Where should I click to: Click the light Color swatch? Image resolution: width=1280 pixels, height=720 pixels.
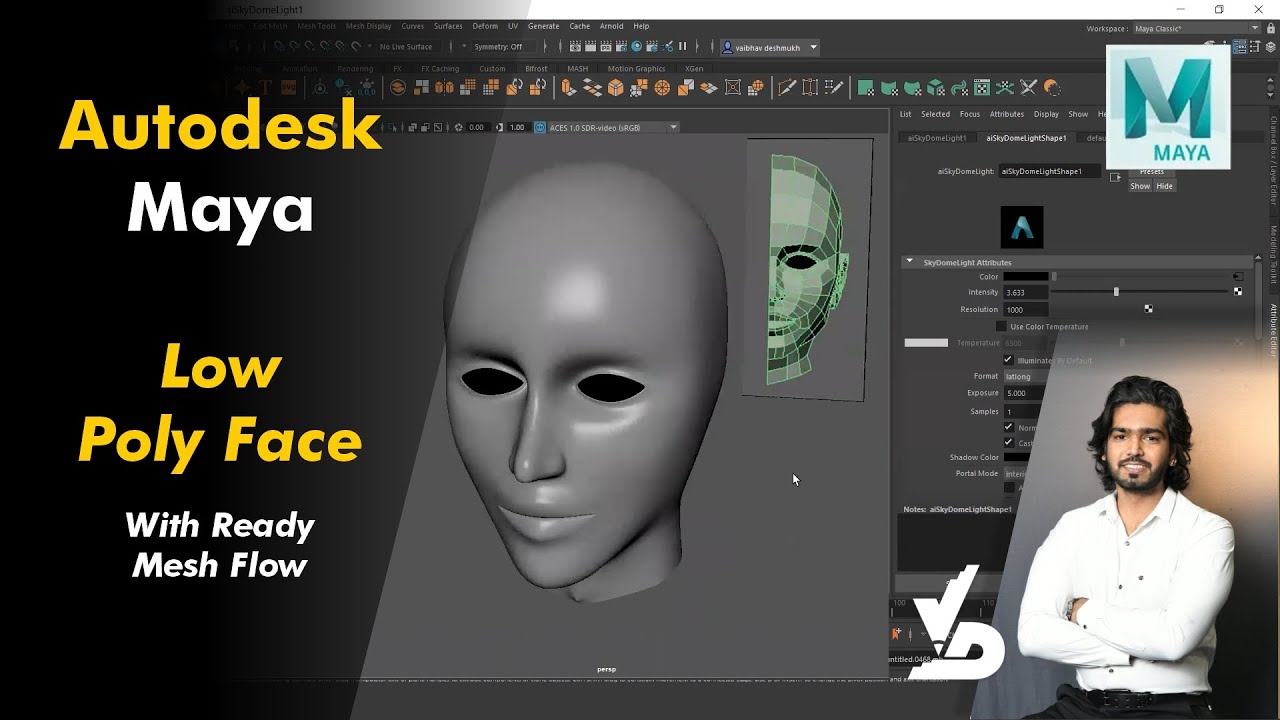(1026, 276)
